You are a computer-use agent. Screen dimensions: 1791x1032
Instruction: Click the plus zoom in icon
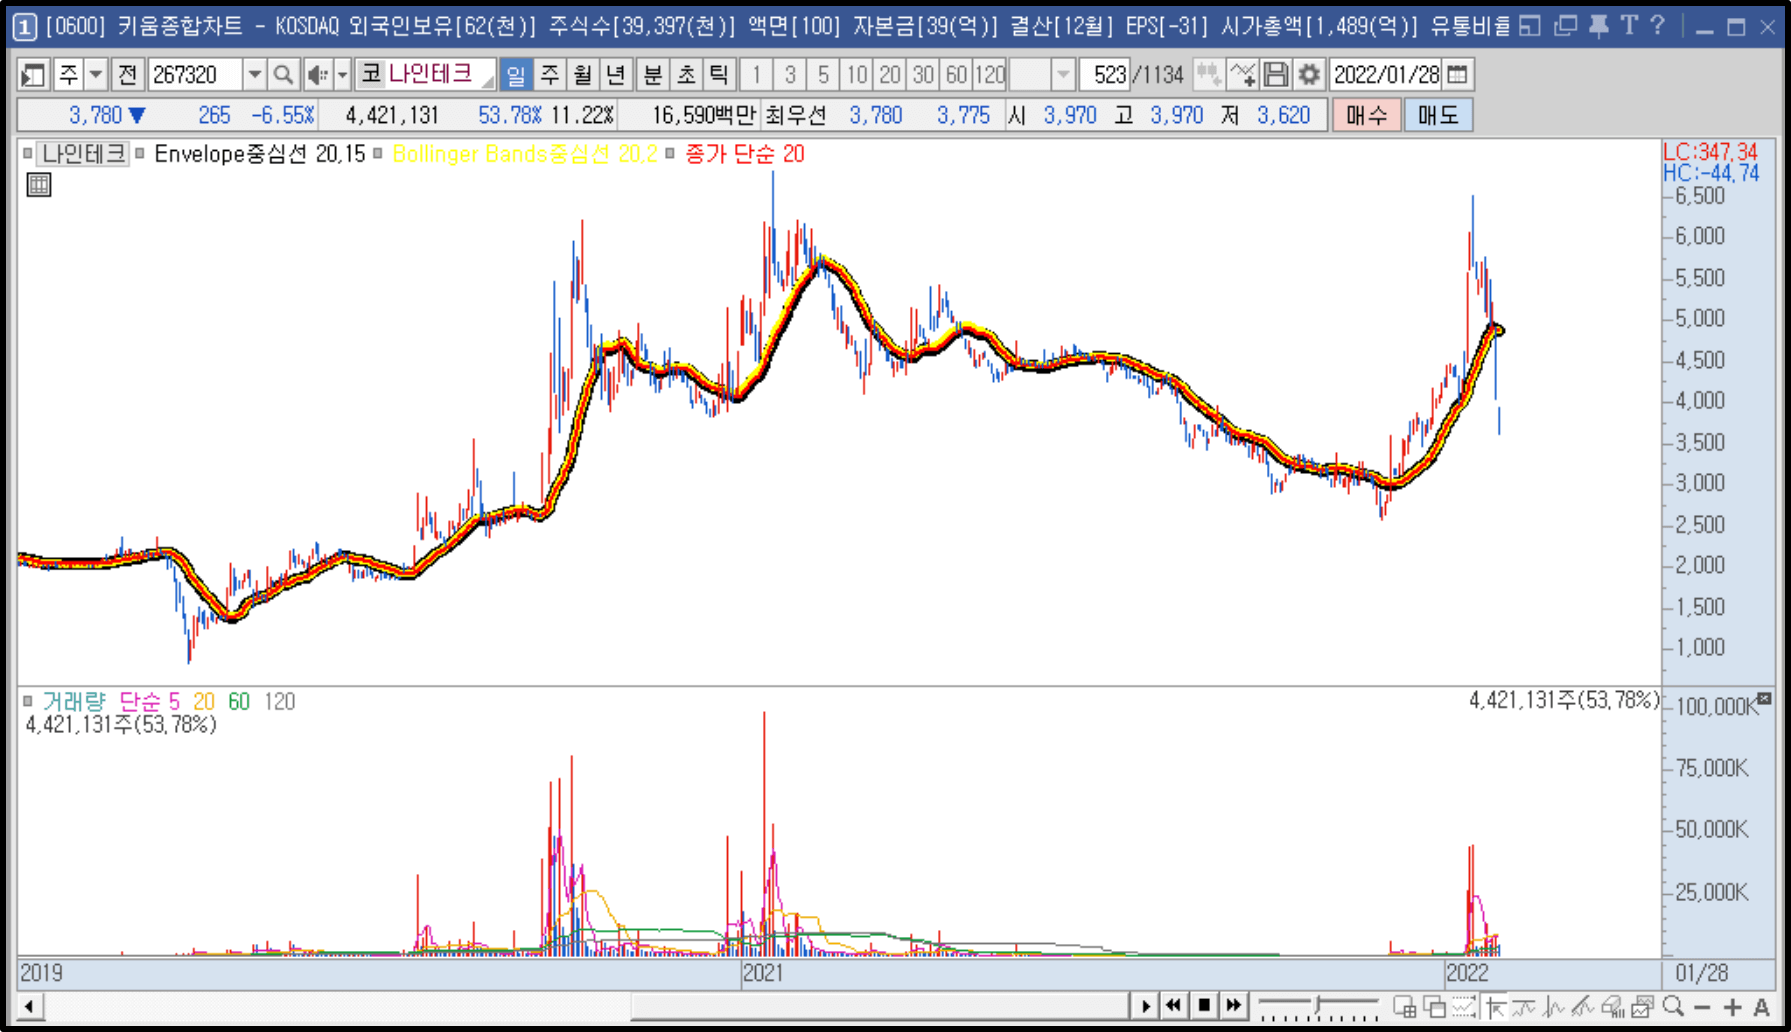1733,1007
